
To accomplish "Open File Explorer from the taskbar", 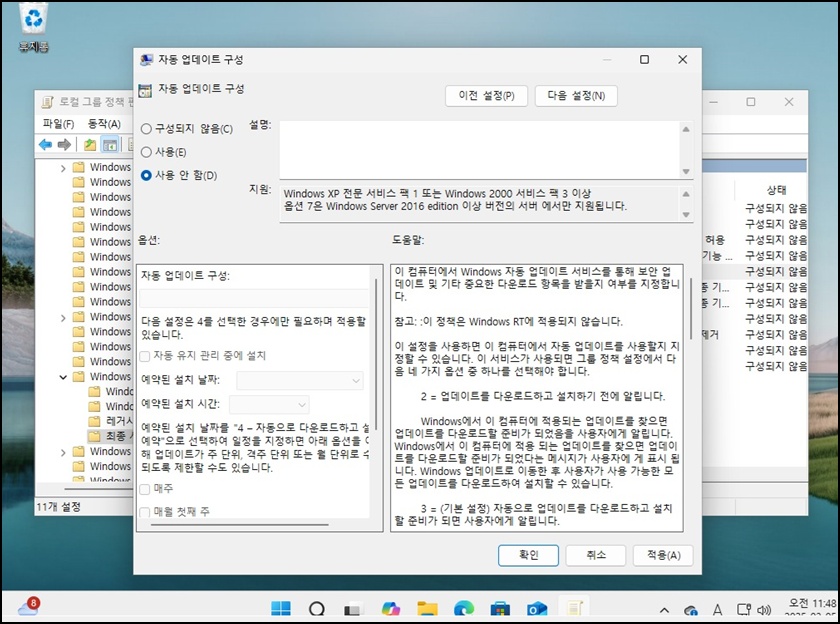I will (427, 608).
